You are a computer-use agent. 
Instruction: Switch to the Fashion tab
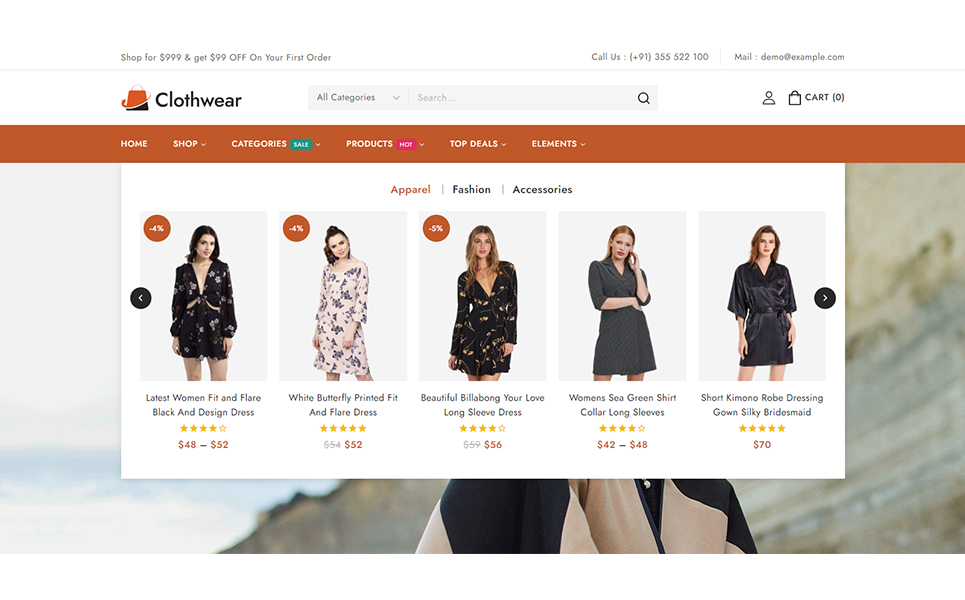[x=471, y=189]
